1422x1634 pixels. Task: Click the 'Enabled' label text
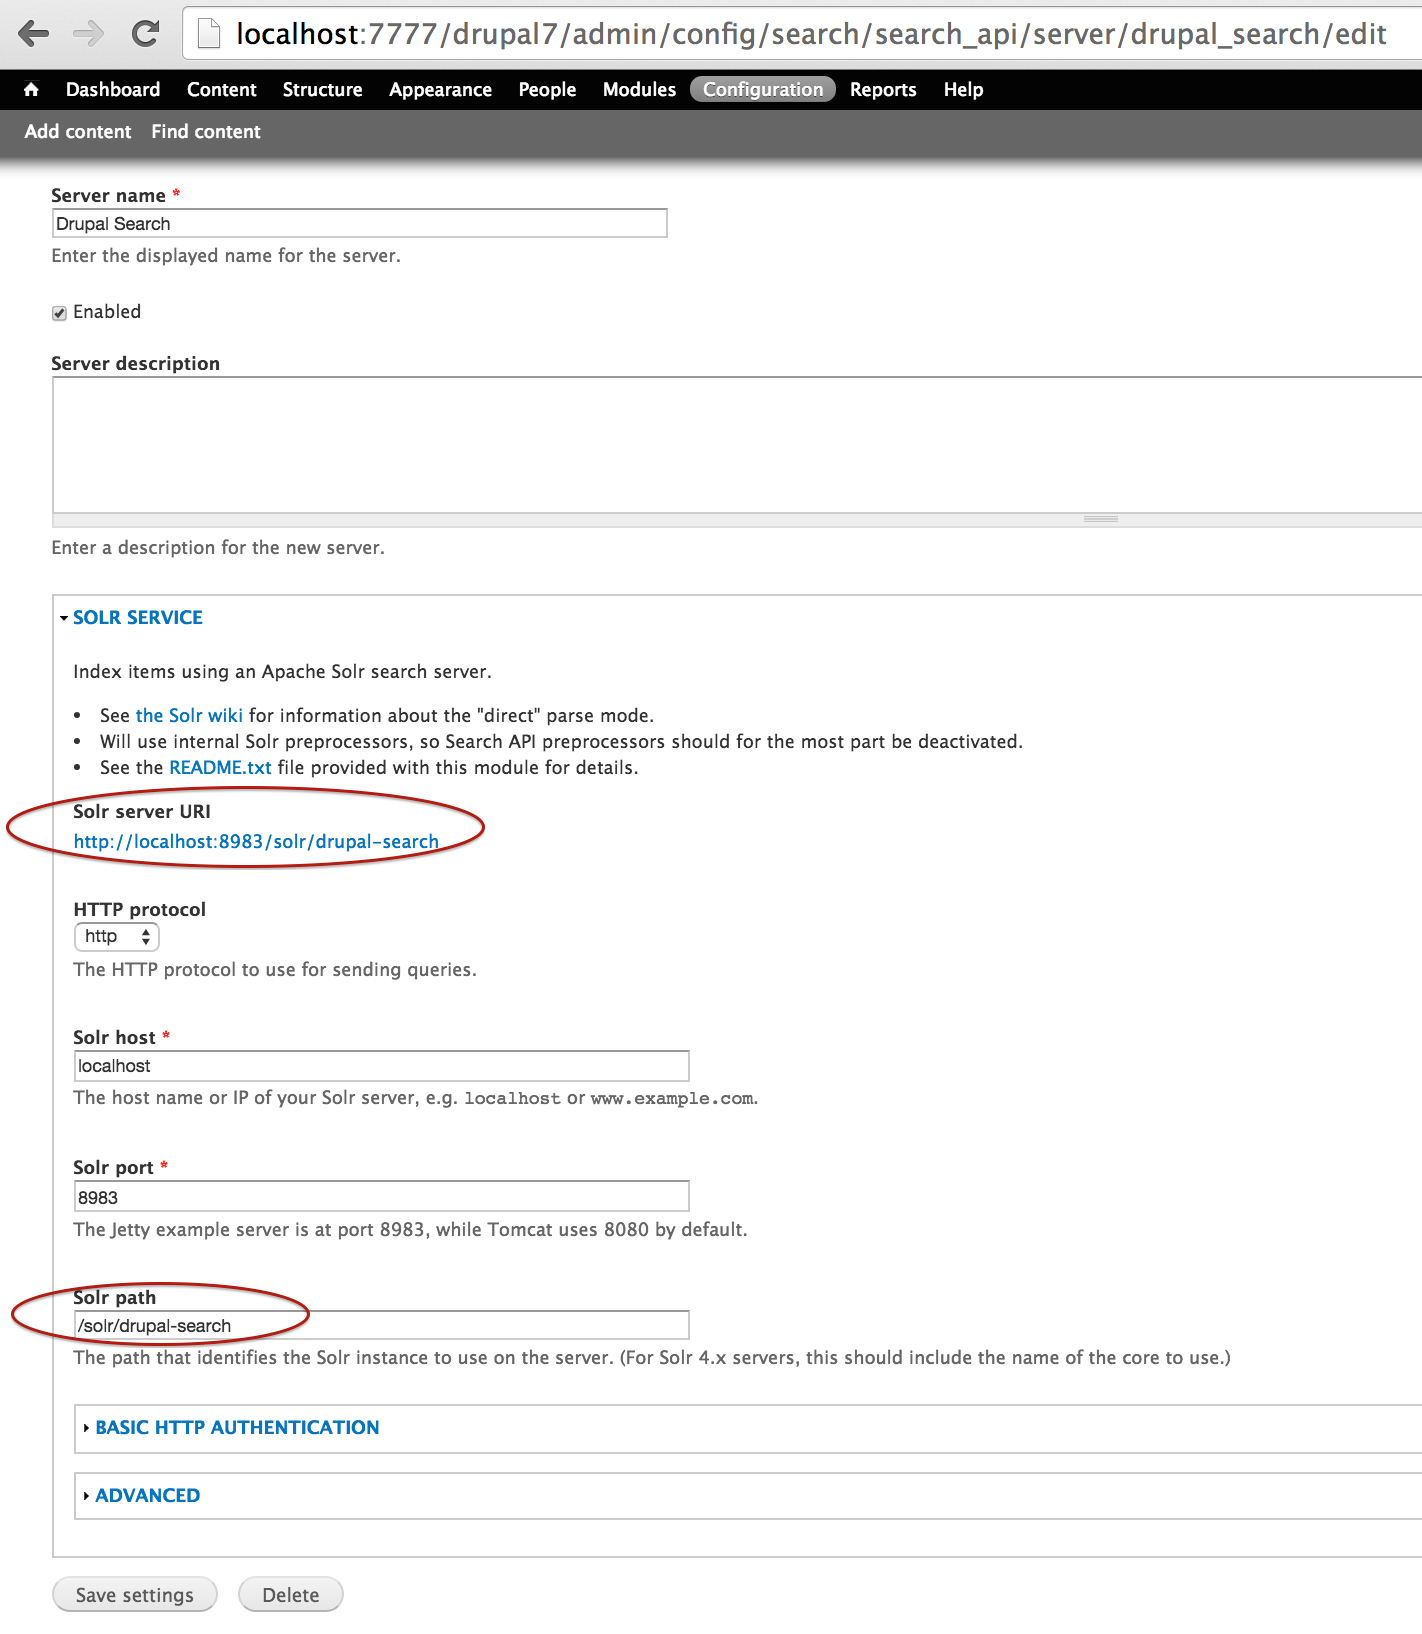107,311
